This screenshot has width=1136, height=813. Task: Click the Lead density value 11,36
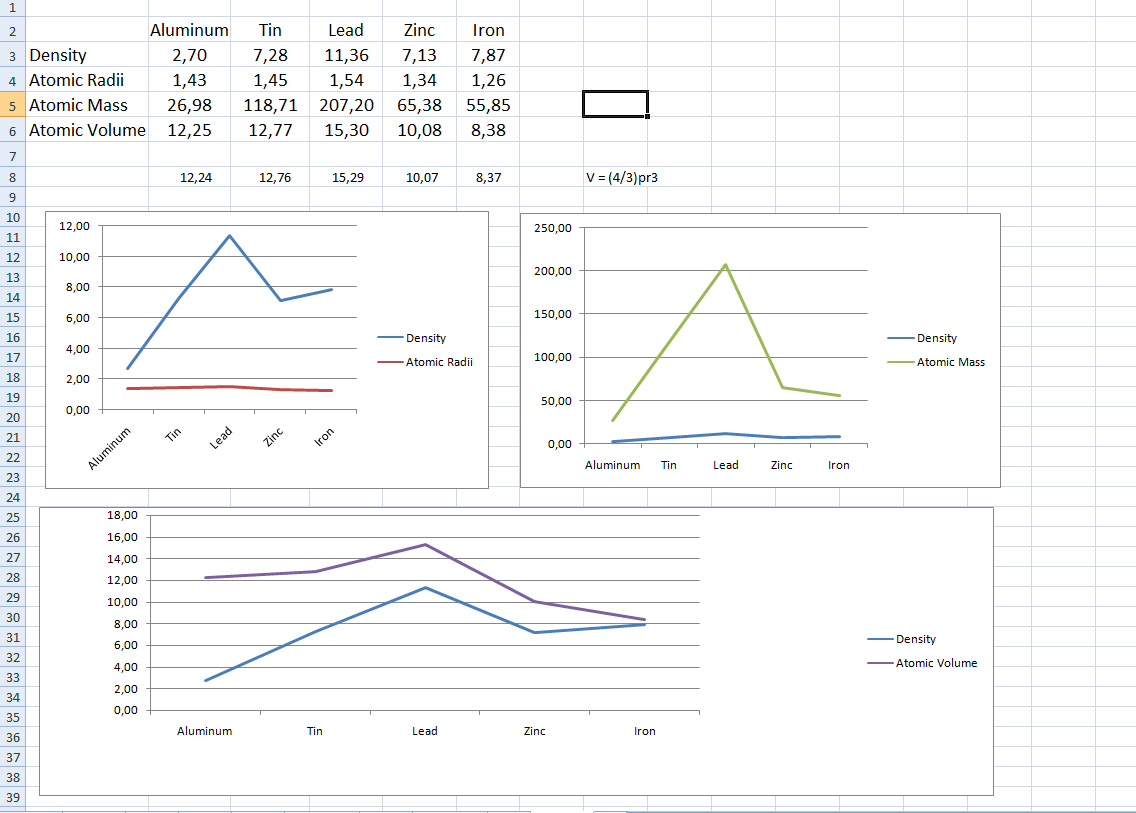pyautogui.click(x=345, y=55)
